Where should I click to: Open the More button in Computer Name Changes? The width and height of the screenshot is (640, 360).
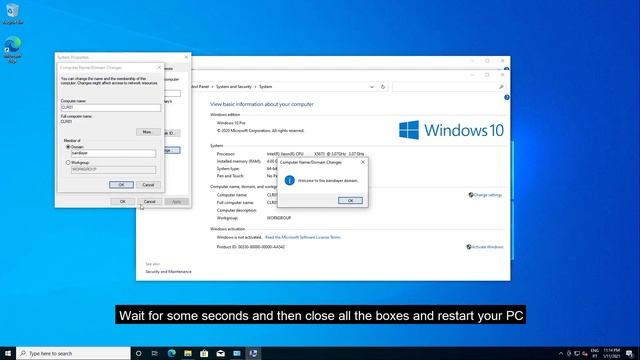[148, 132]
